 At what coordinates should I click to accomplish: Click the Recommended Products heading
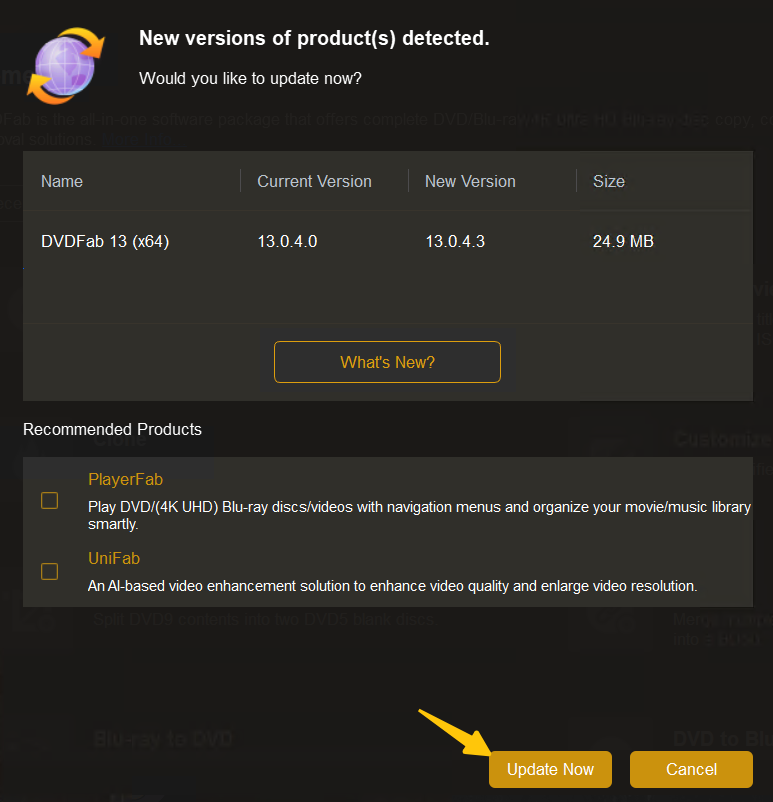point(112,429)
